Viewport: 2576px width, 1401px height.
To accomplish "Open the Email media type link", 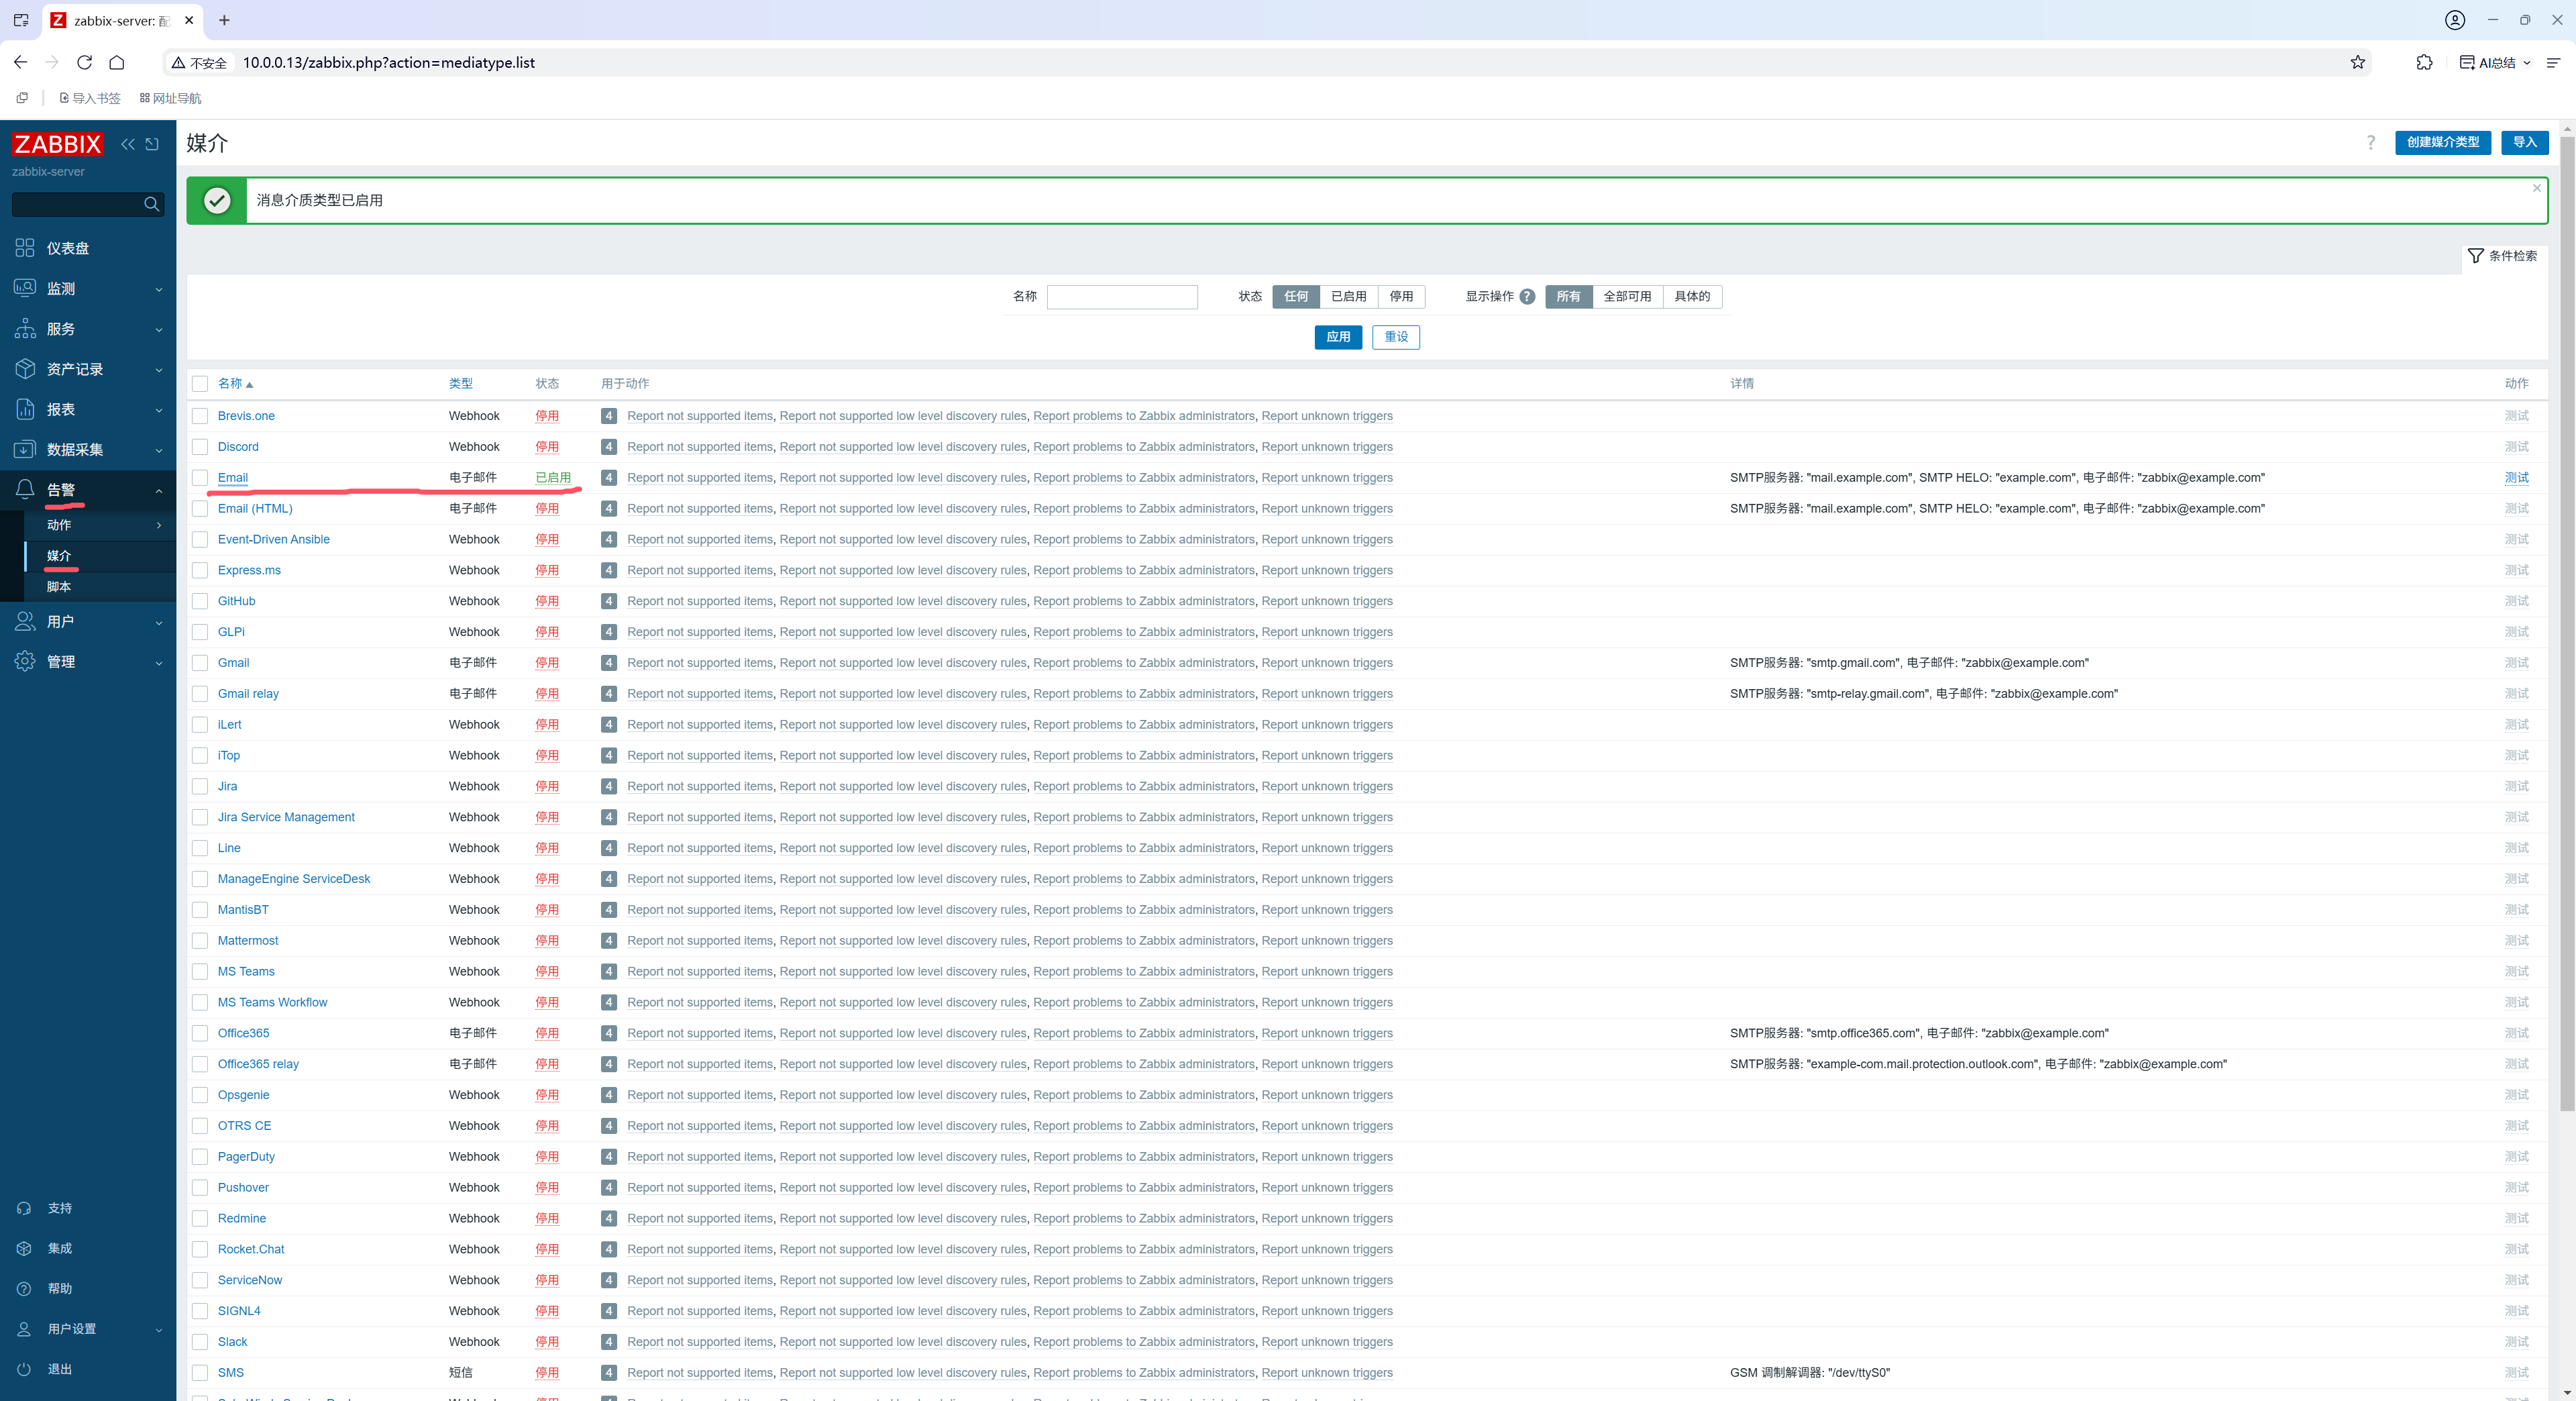I will point(233,478).
